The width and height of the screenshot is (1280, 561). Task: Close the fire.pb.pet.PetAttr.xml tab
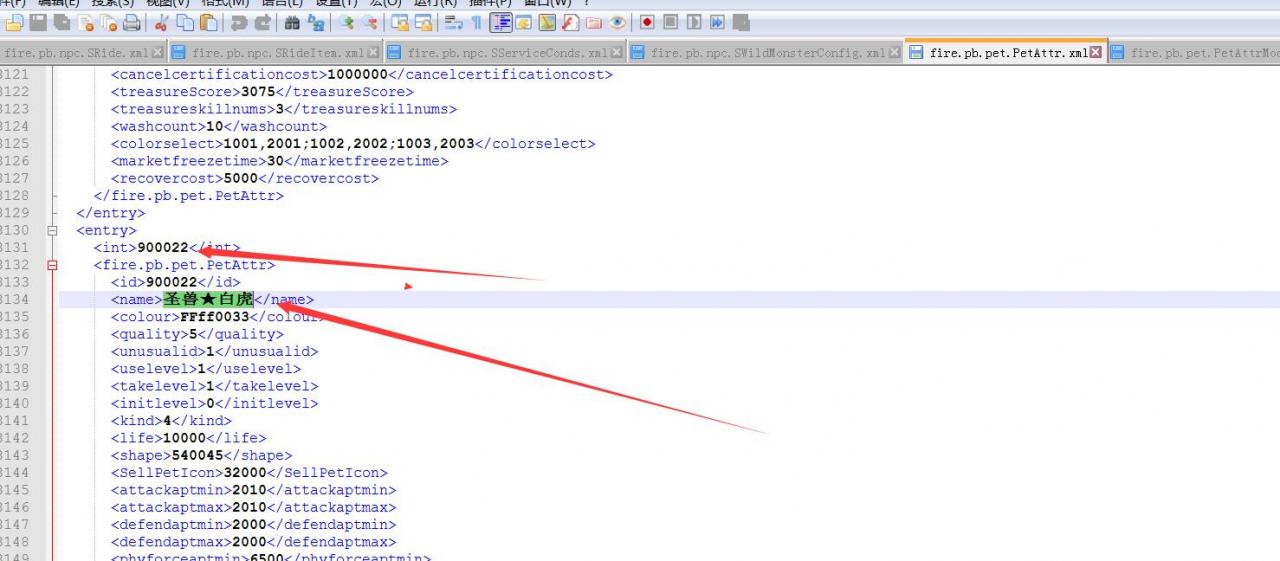click(x=1096, y=53)
